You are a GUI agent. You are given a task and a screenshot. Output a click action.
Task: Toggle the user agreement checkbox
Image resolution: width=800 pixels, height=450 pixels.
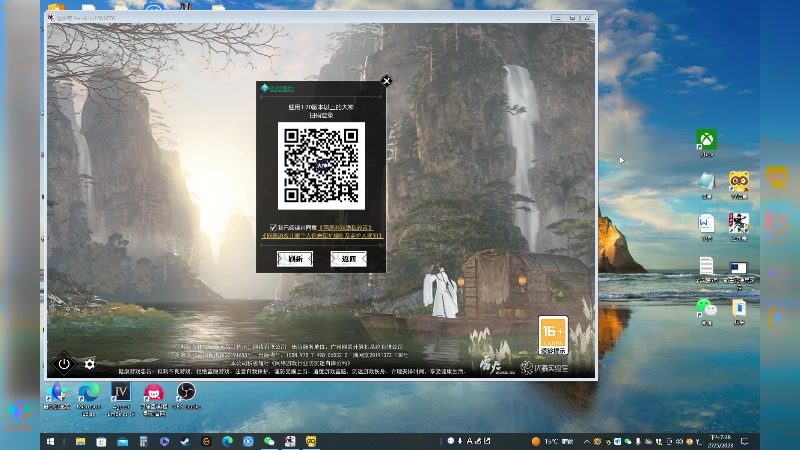click(273, 228)
